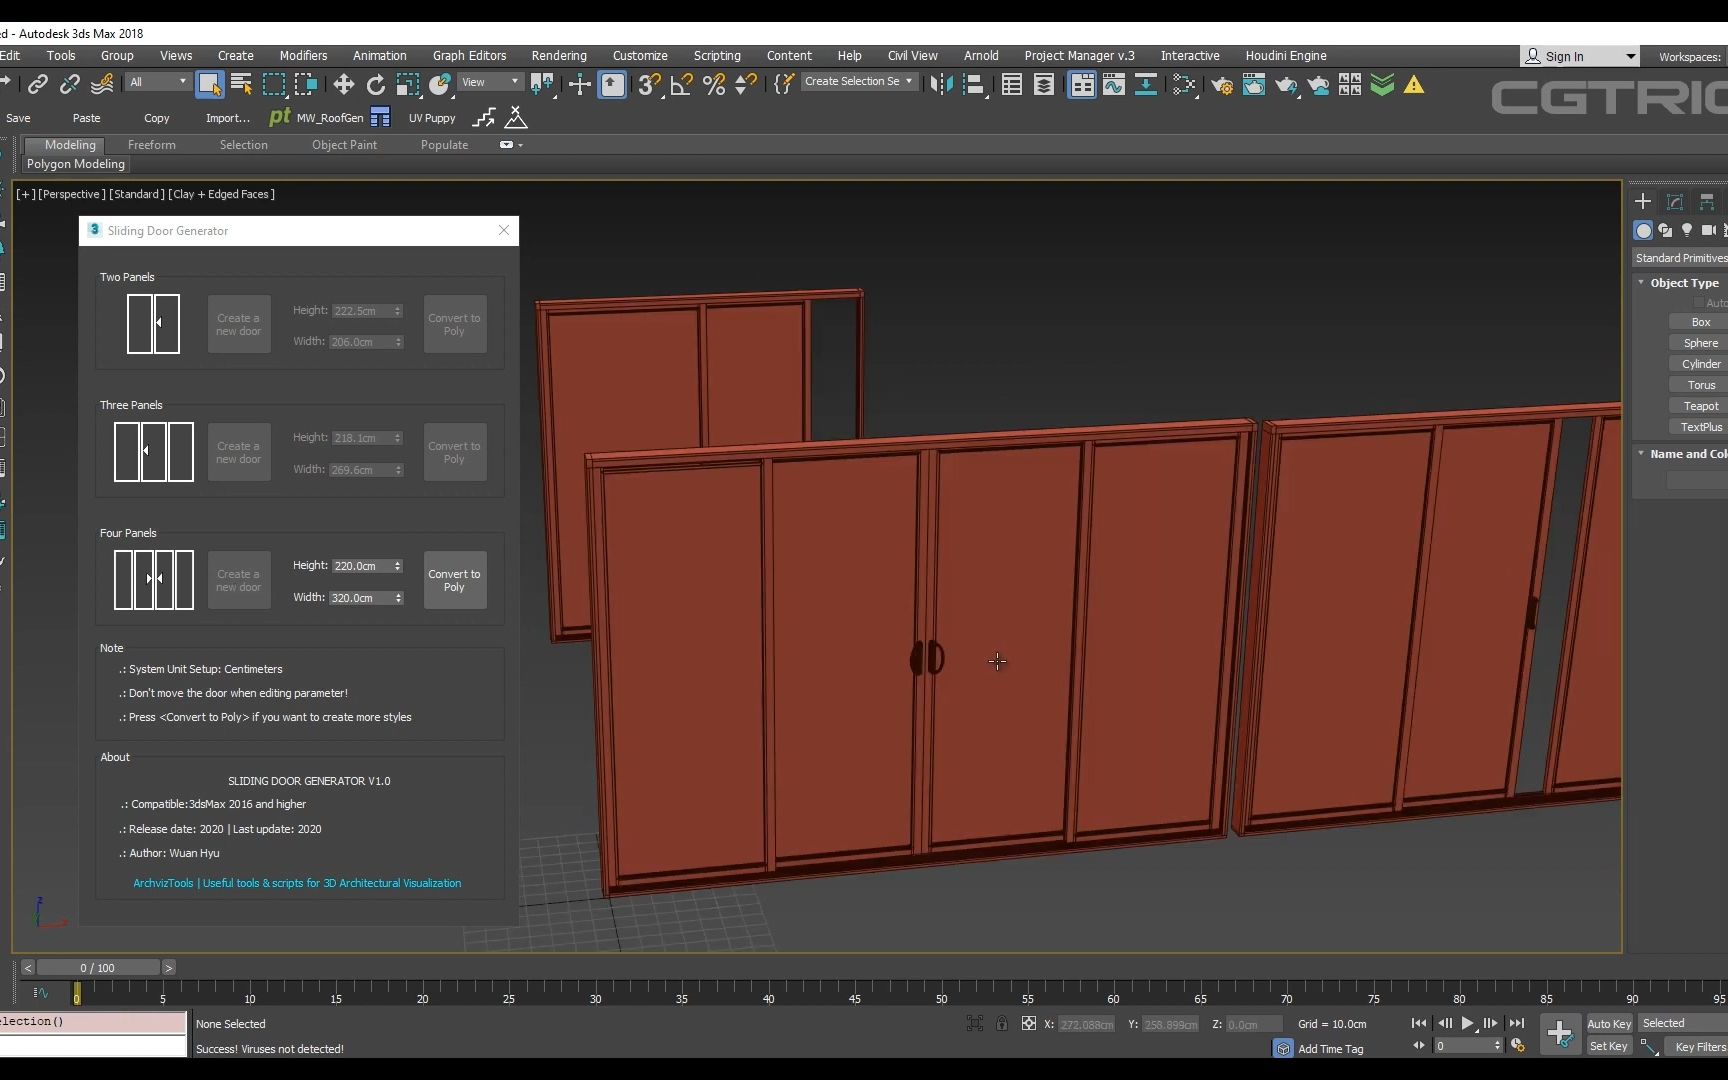Open the Rendering menu

[558, 56]
